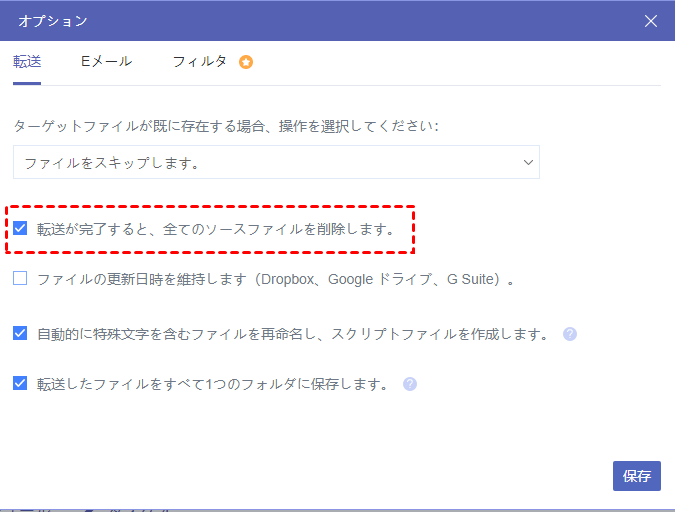This screenshot has height=512, width=675.
Task: Click the オプション title text
Action: coord(53,21)
